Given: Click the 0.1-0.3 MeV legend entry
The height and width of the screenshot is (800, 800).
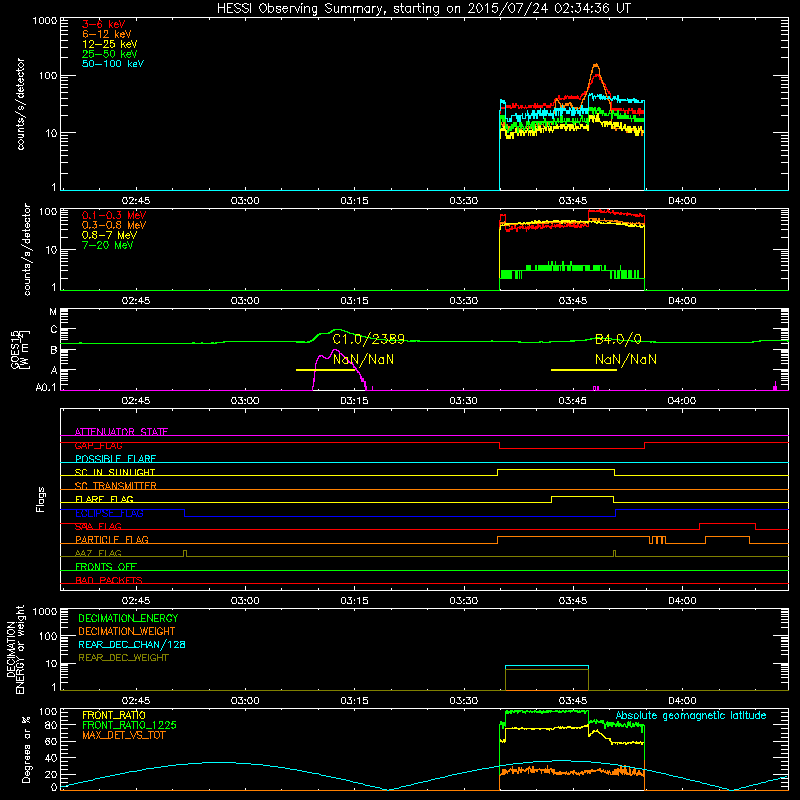Looking at the screenshot, I should 114,215.
